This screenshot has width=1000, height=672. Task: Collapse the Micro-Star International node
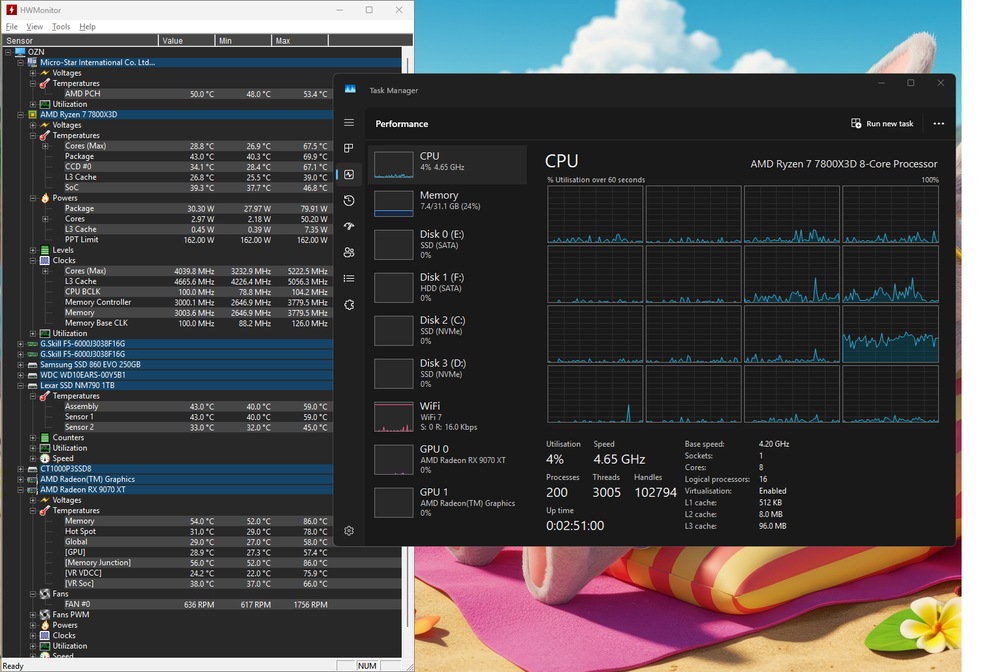tap(20, 62)
